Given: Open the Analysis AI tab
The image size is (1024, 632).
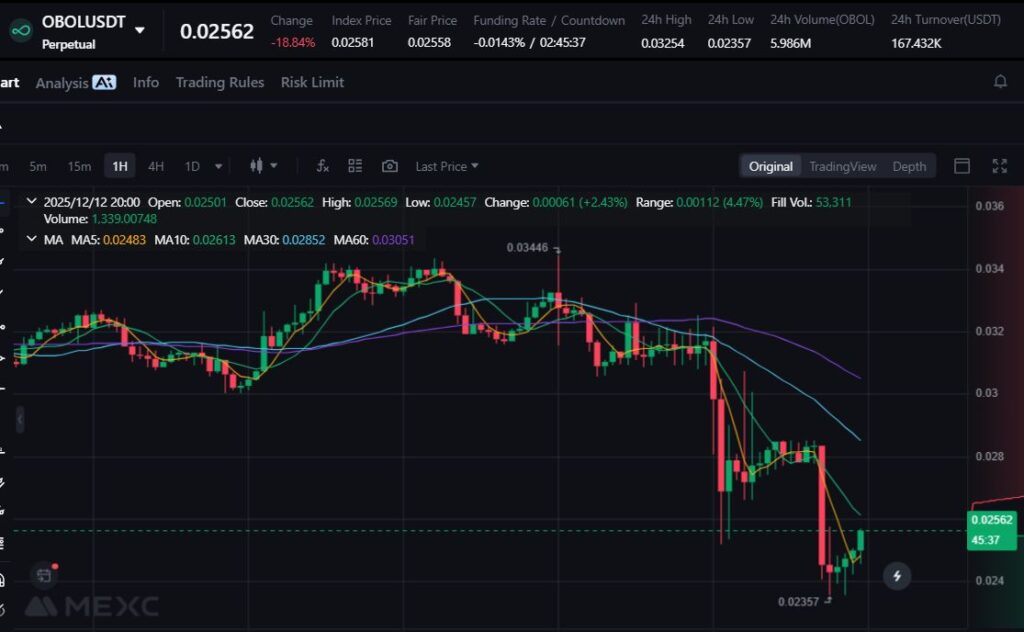Looking at the screenshot, I should pyautogui.click(x=76, y=83).
